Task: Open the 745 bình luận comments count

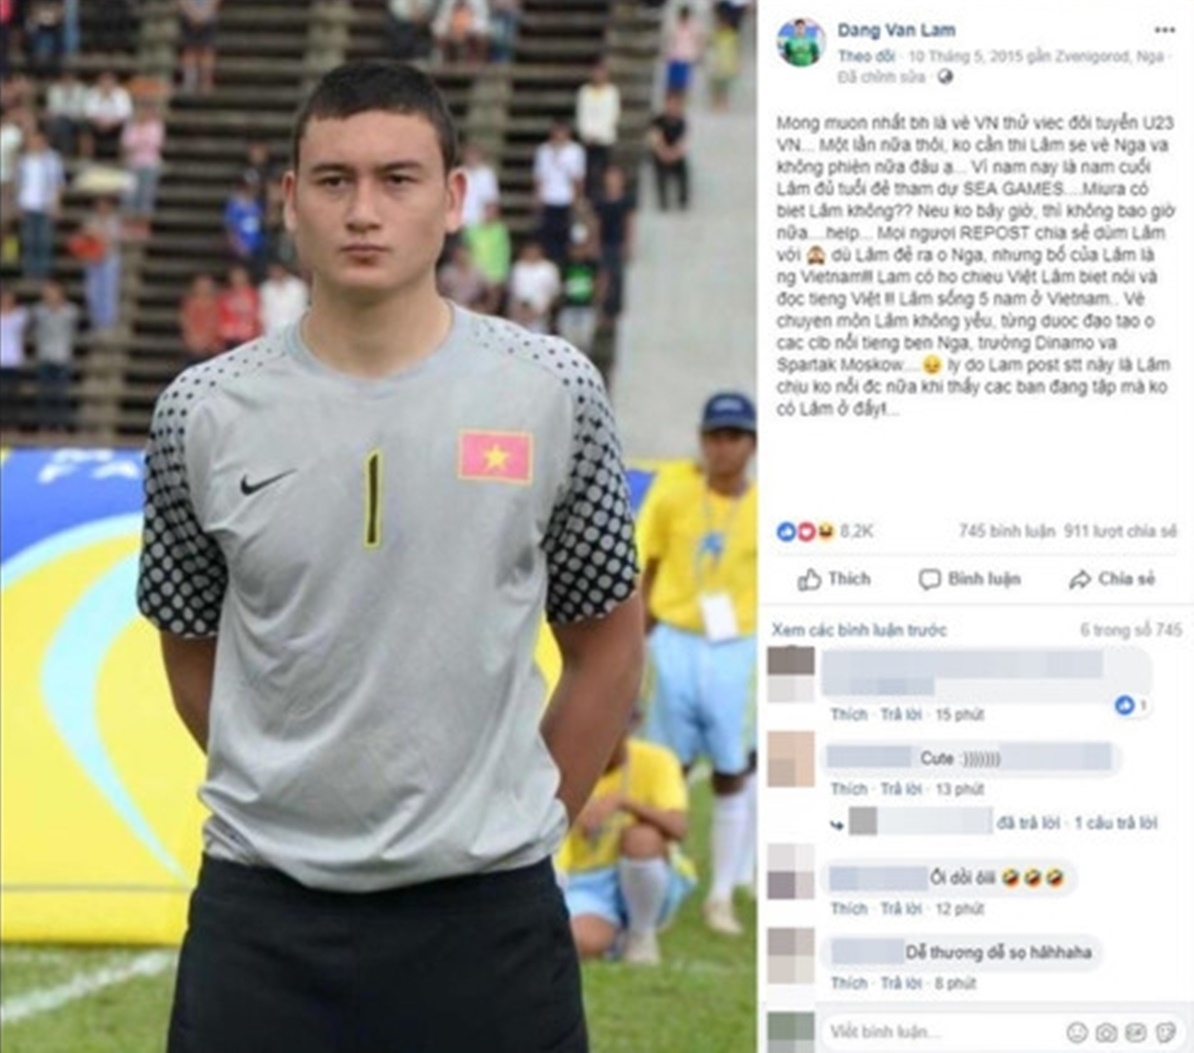Action: (1007, 531)
